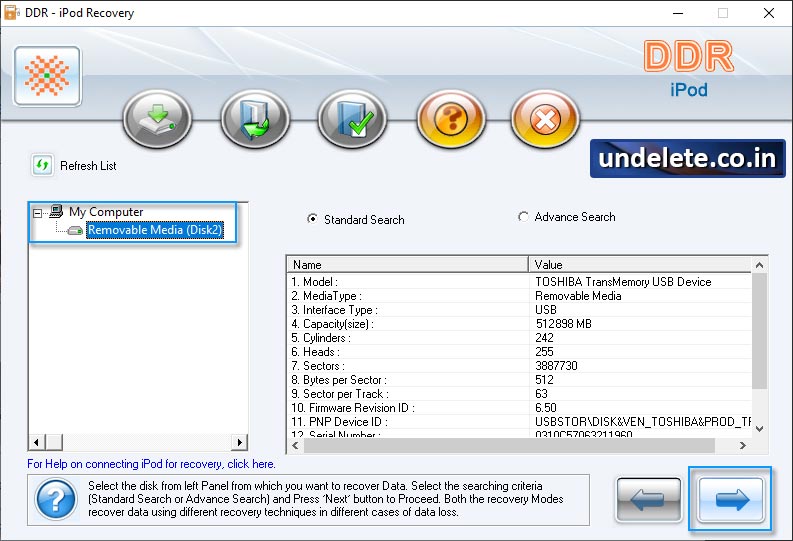
Task: Select Advance Search radio button
Action: [x=523, y=216]
